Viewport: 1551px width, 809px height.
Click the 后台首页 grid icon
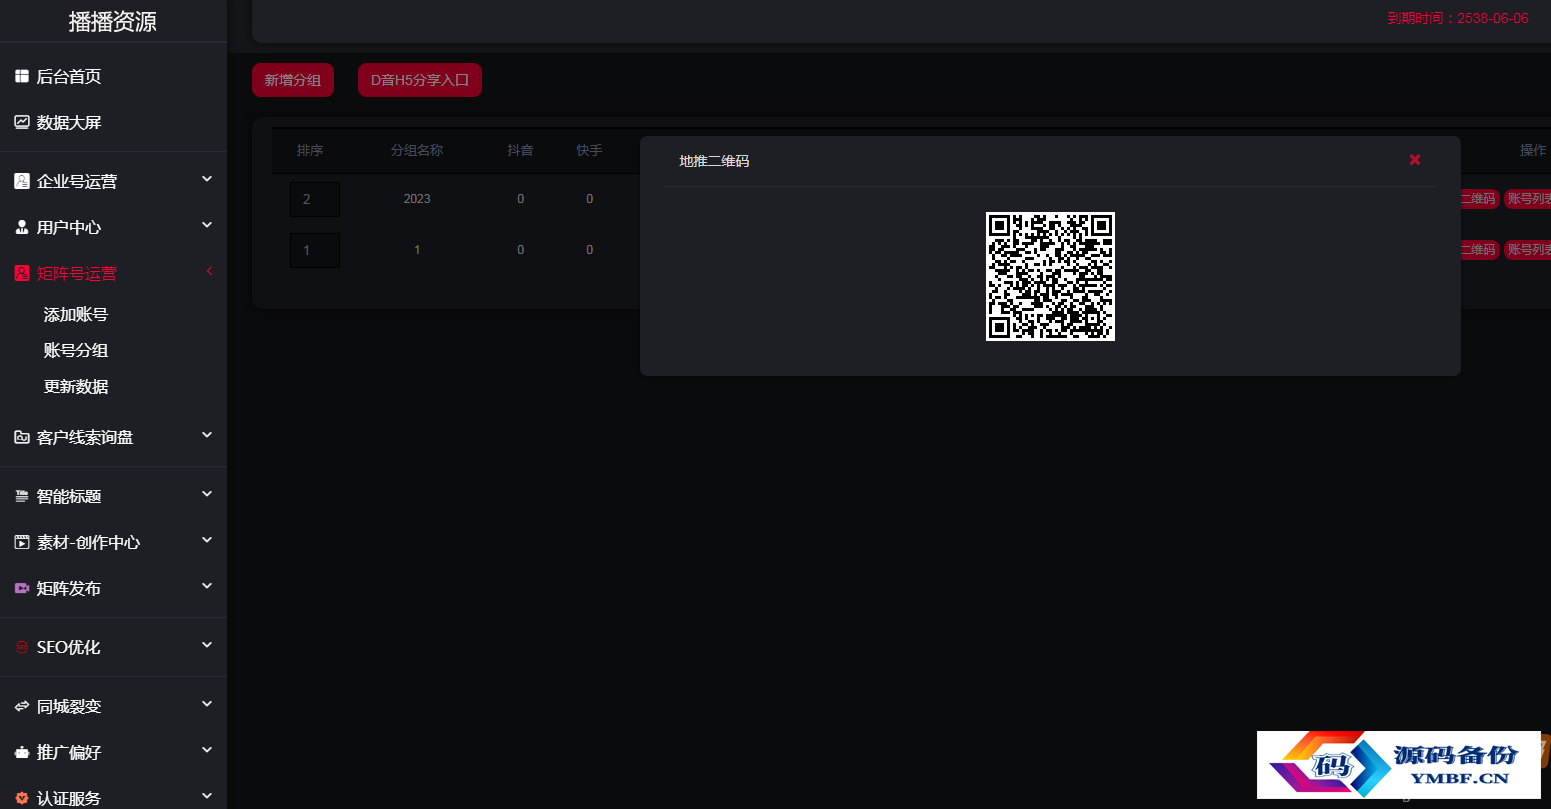[21, 76]
